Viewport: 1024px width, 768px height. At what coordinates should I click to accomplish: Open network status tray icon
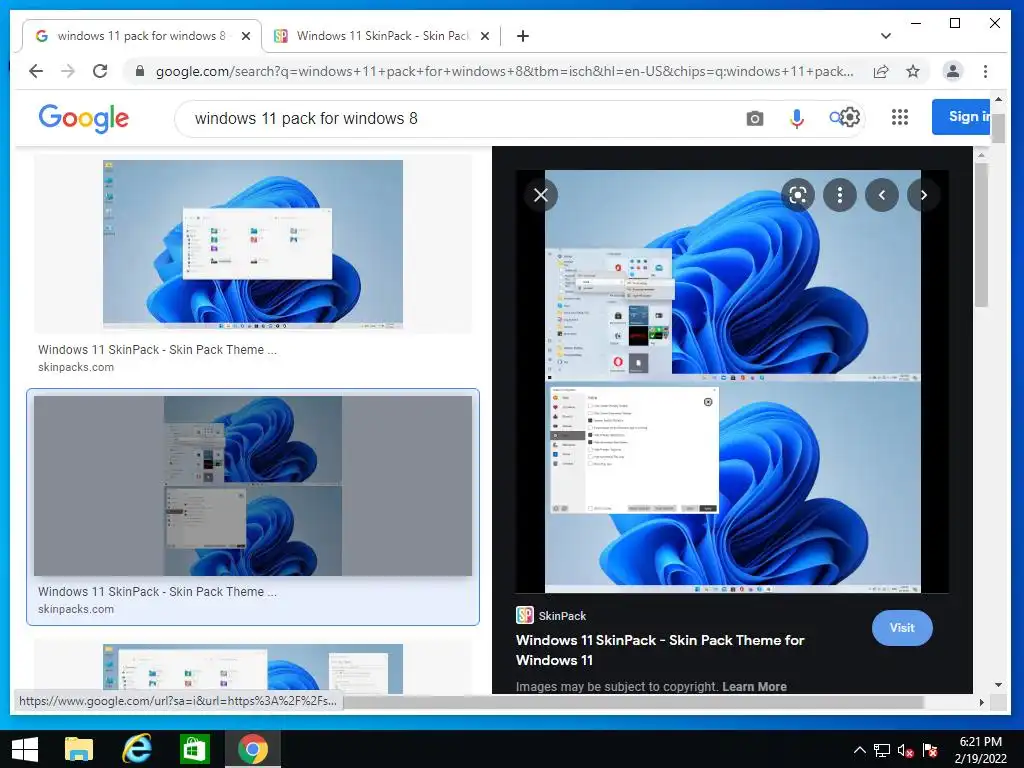coord(882,750)
